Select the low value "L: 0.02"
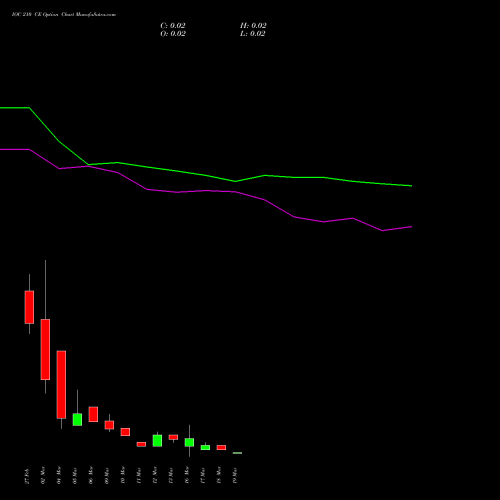Image resolution: width=500 pixels, height=500 pixels. click(253, 34)
